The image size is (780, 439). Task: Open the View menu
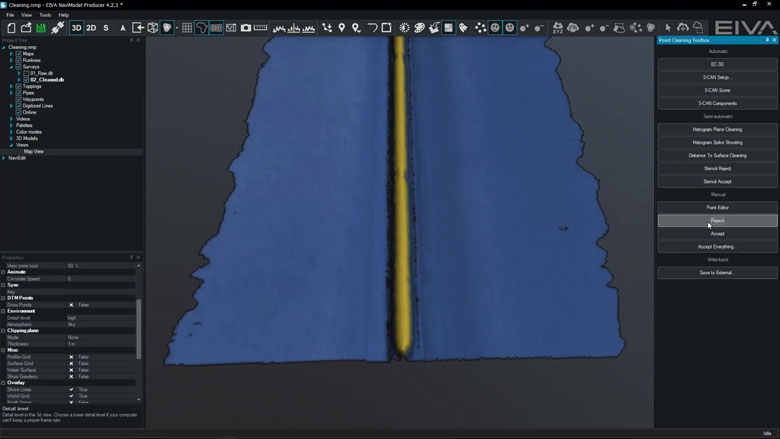click(x=26, y=15)
